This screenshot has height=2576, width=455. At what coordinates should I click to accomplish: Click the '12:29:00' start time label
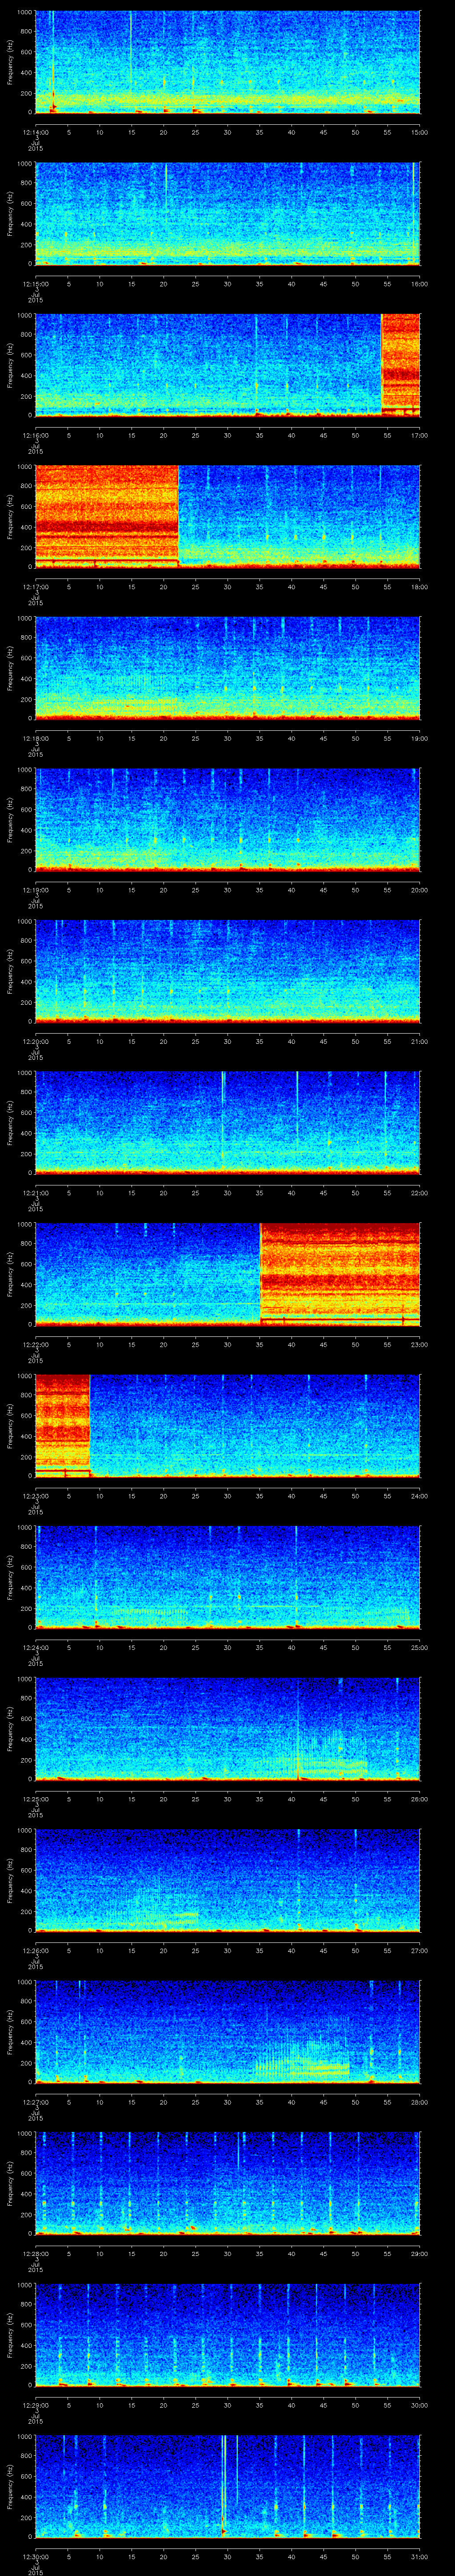tap(35, 2404)
